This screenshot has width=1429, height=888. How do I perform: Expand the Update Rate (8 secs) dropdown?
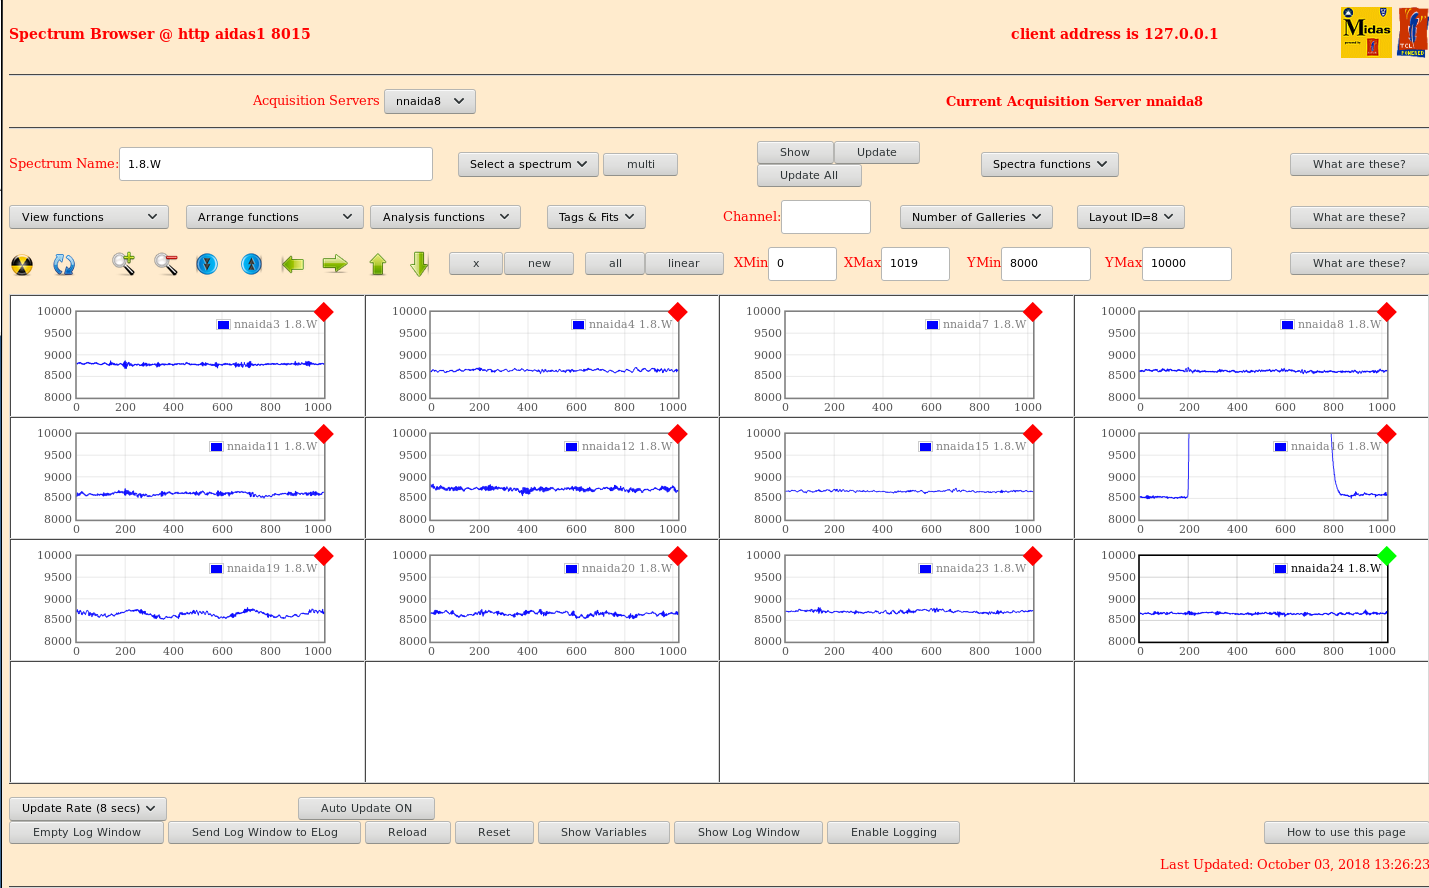click(x=88, y=808)
